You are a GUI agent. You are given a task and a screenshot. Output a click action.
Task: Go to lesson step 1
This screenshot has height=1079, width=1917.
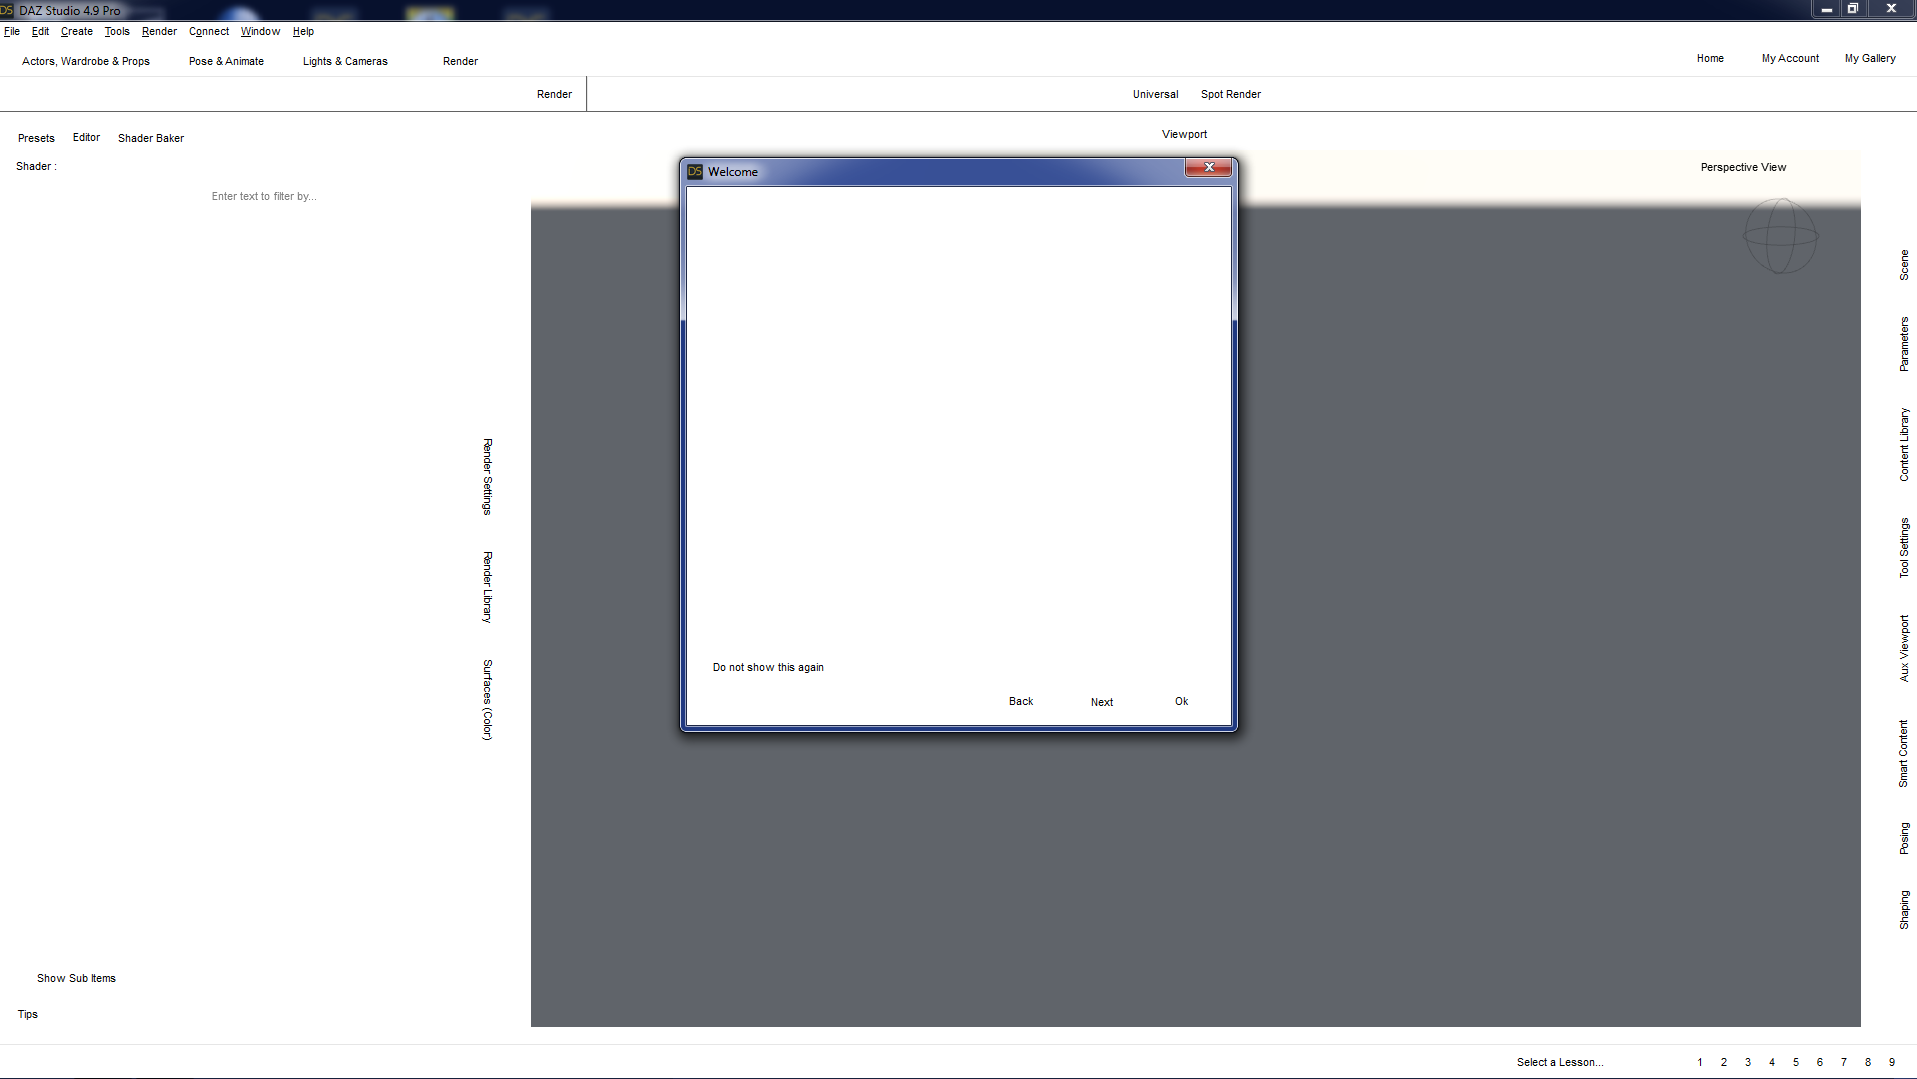(1700, 1063)
